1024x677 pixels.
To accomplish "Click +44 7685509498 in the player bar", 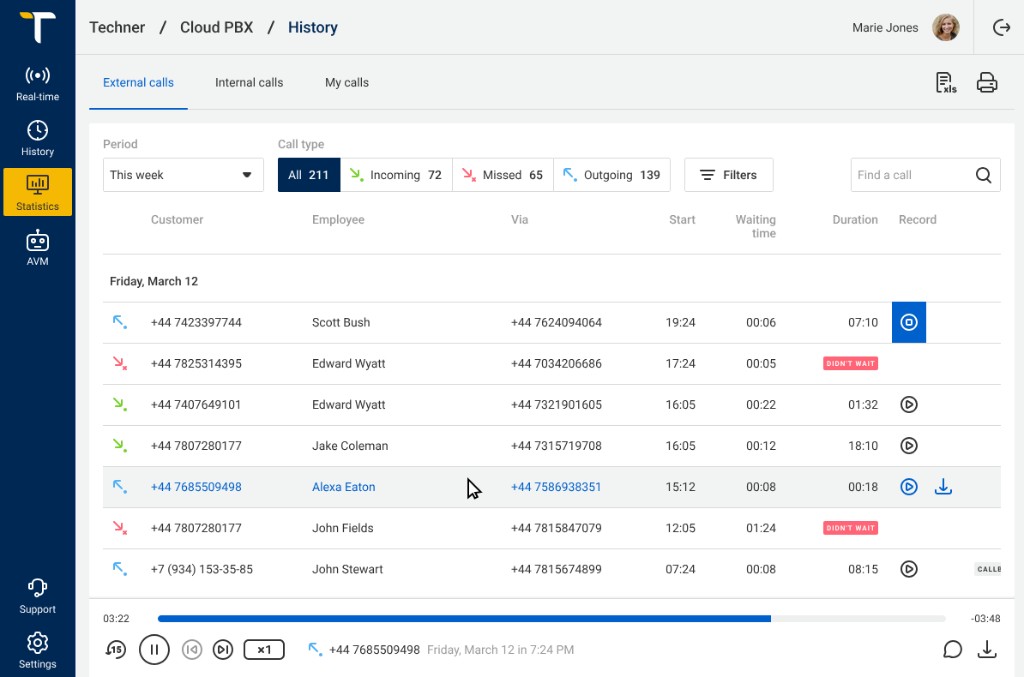I will [x=374, y=650].
